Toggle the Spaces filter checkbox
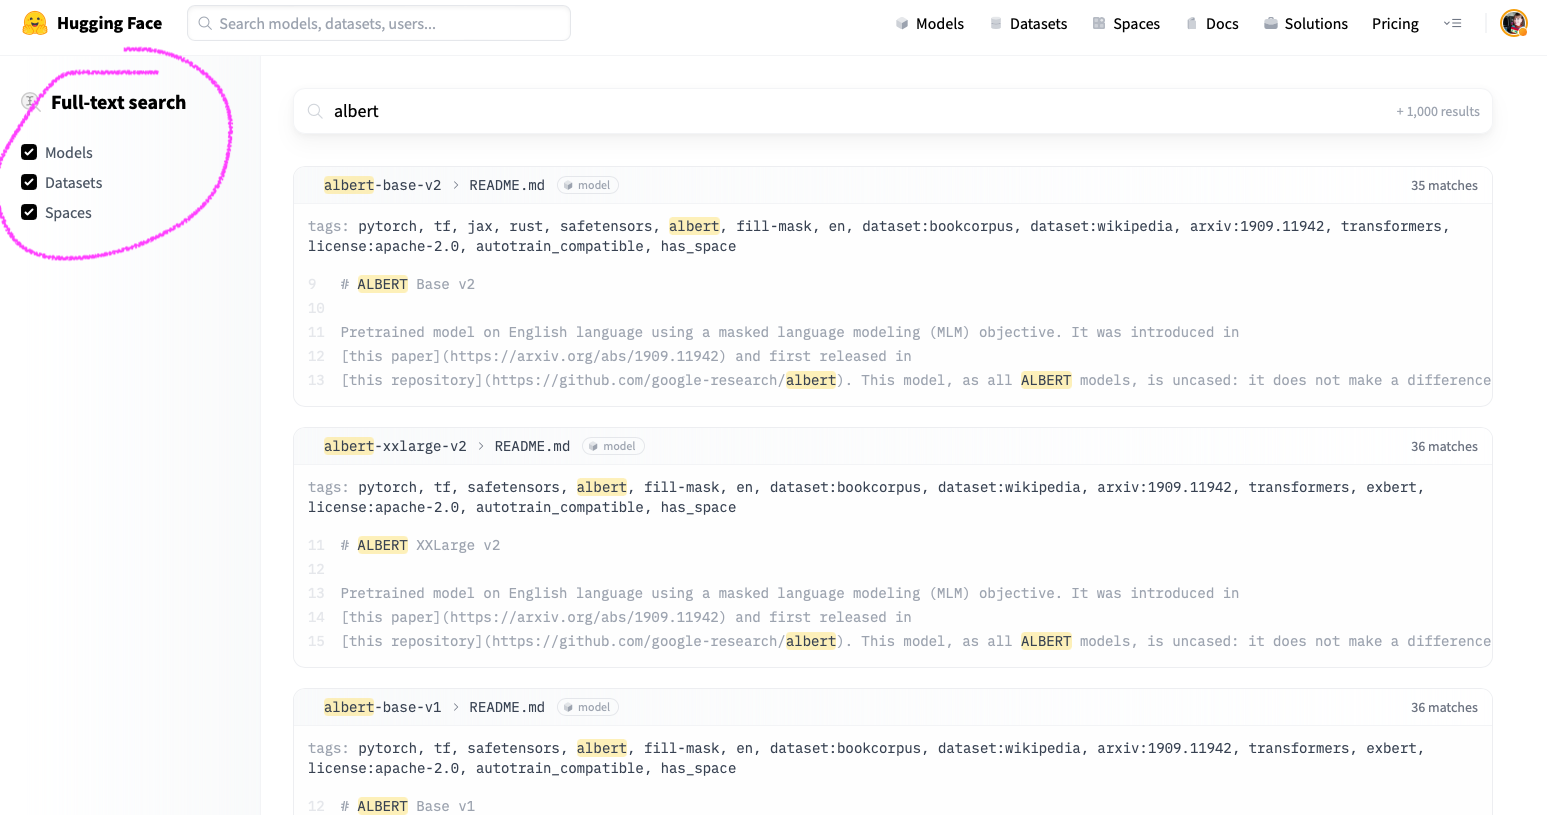 (29, 212)
